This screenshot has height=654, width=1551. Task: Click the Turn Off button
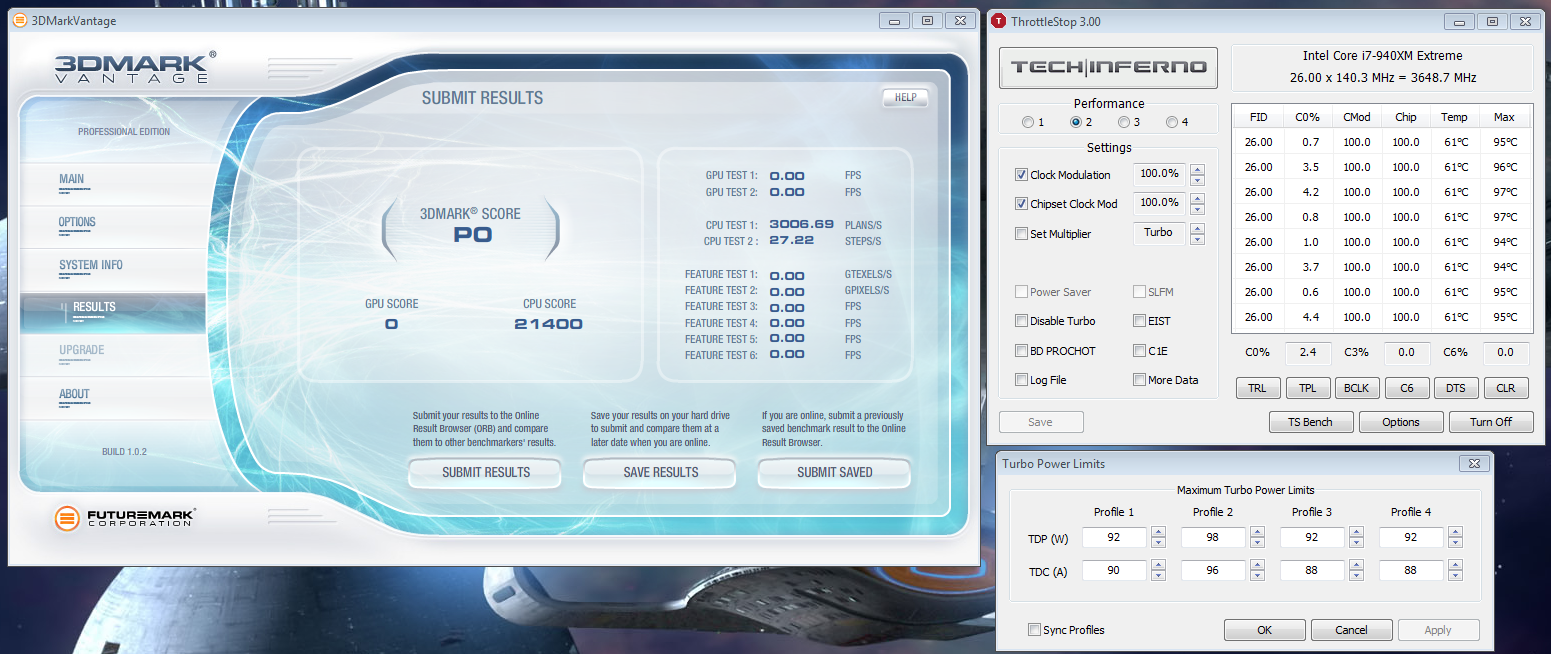point(1490,422)
